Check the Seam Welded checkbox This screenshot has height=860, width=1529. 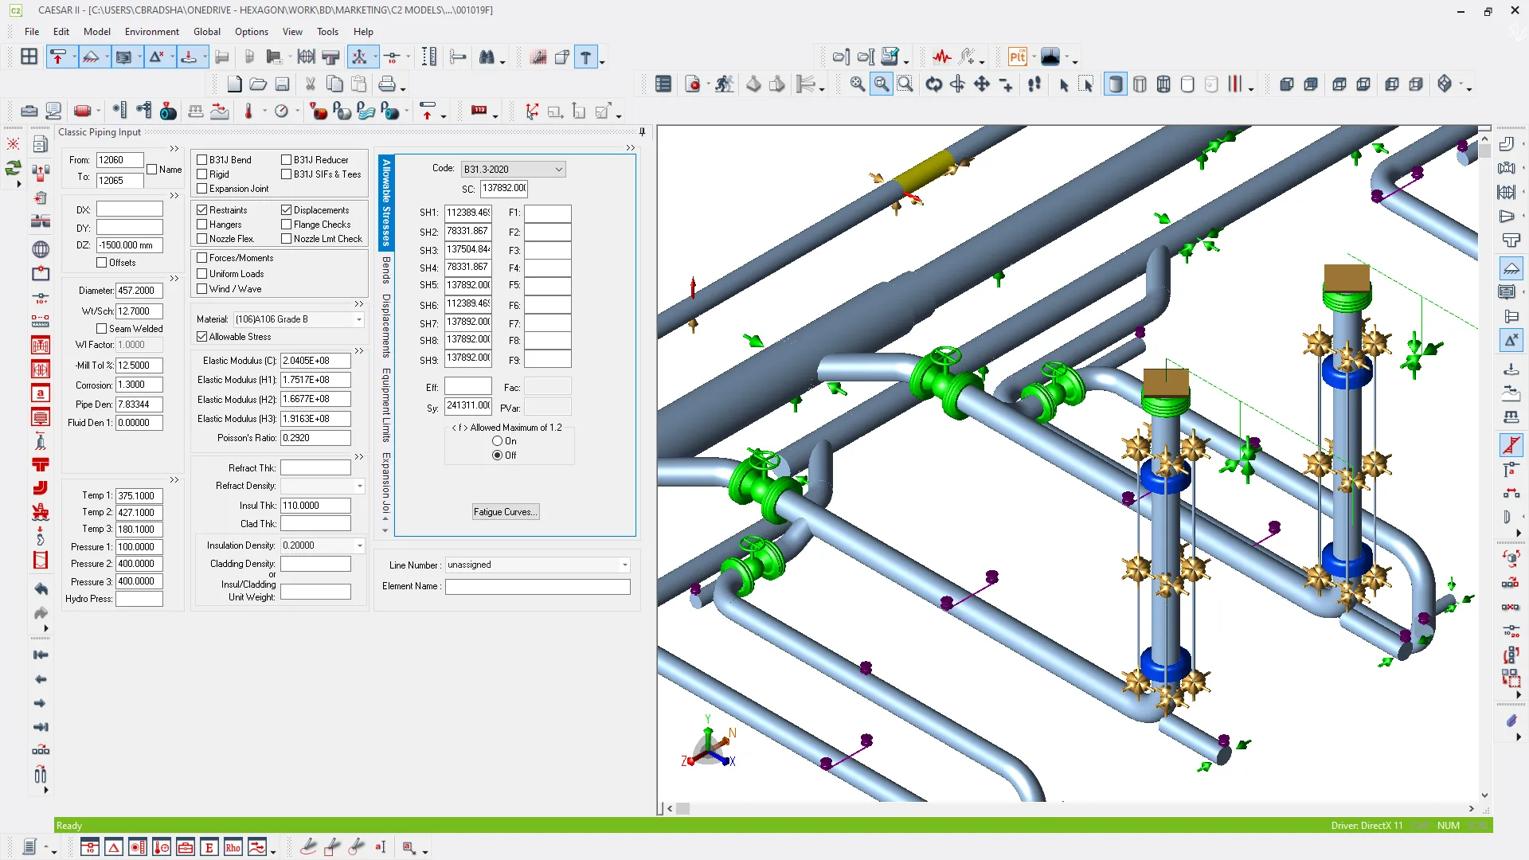[x=101, y=328]
